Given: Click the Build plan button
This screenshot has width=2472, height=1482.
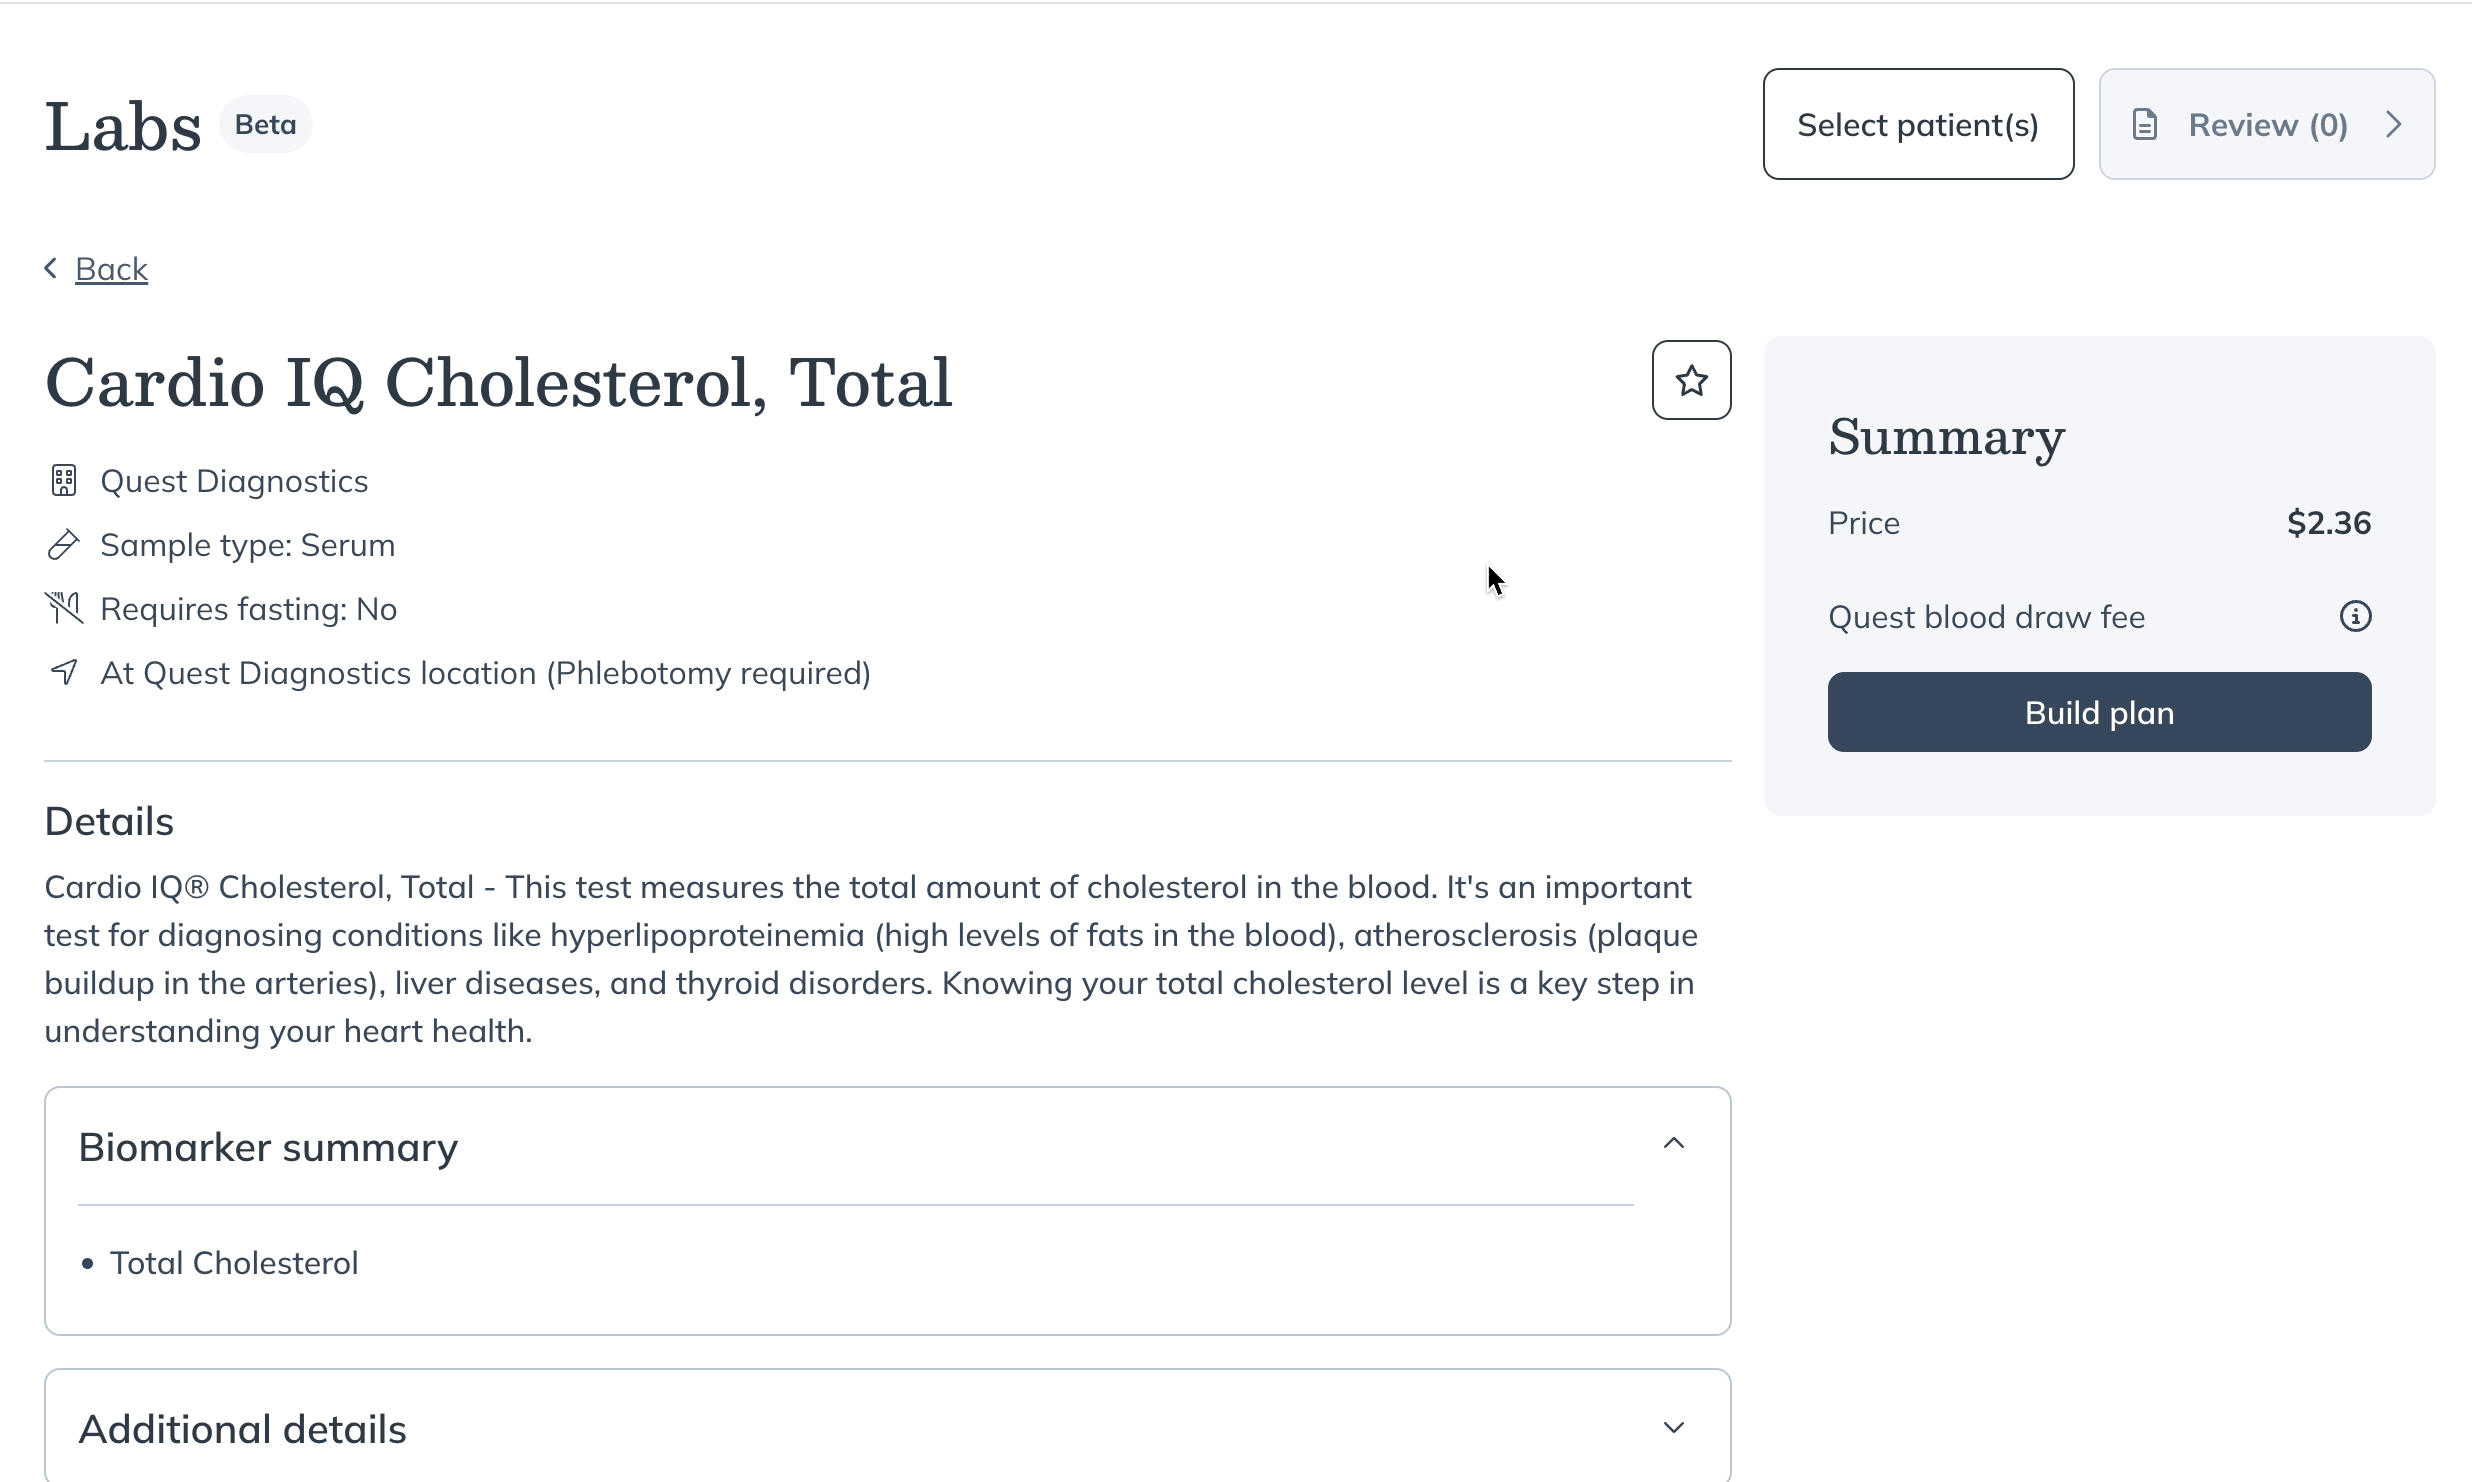Looking at the screenshot, I should click(x=2099, y=712).
